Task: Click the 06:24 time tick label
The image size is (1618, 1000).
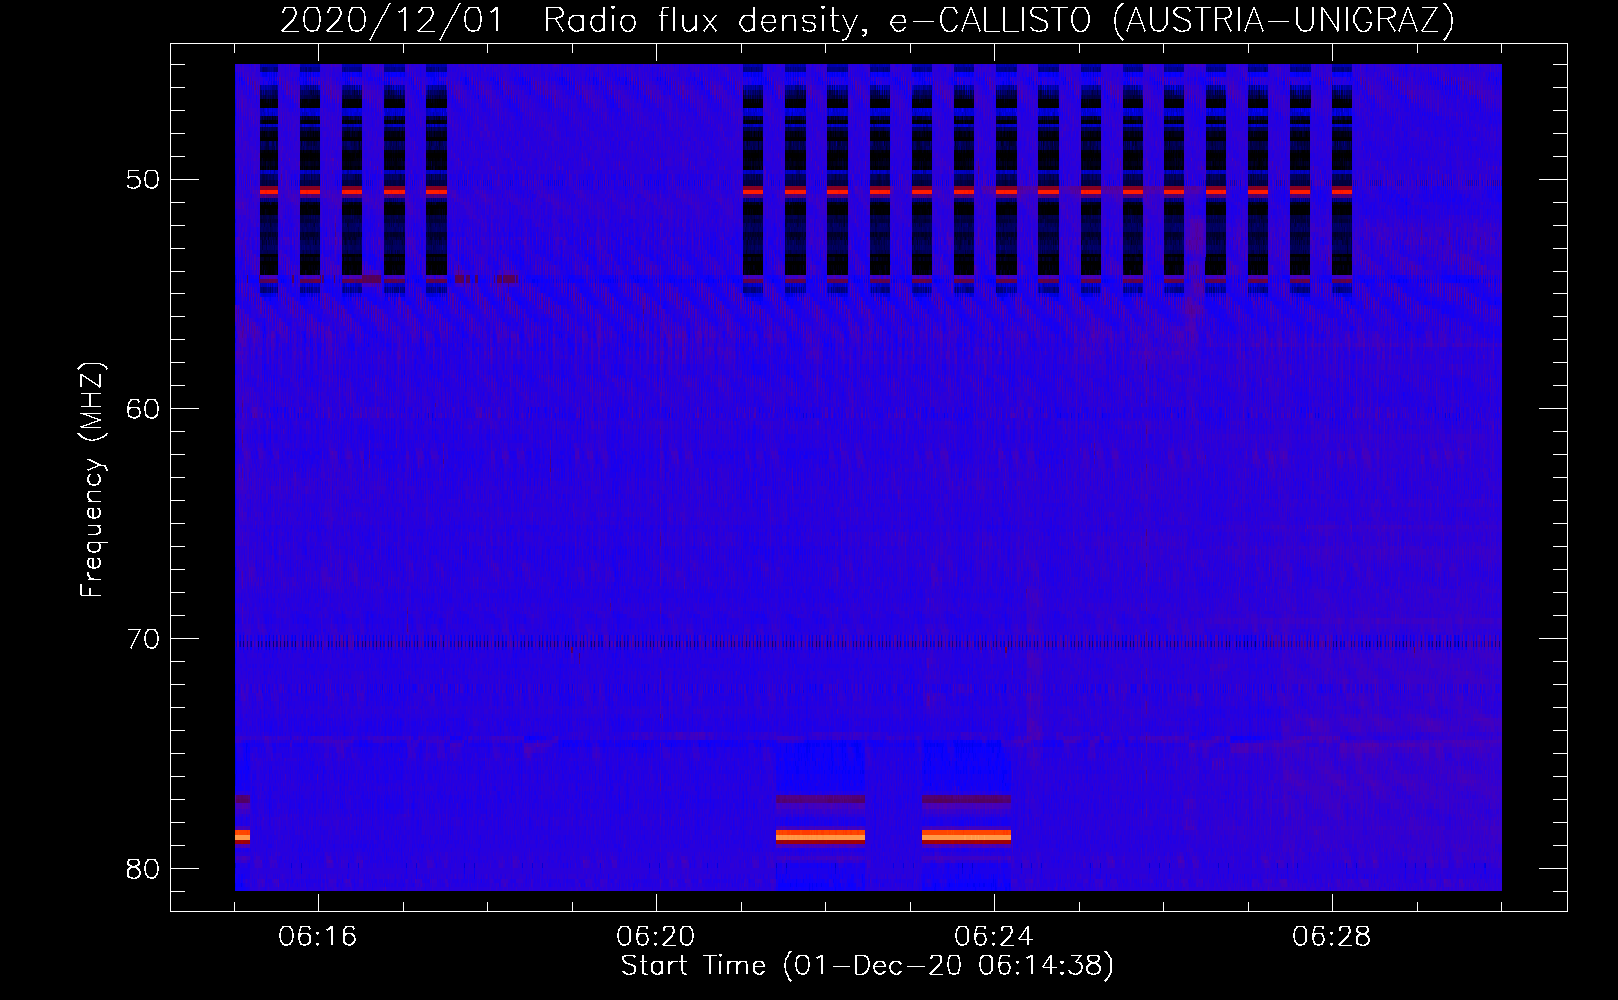Action: (994, 937)
